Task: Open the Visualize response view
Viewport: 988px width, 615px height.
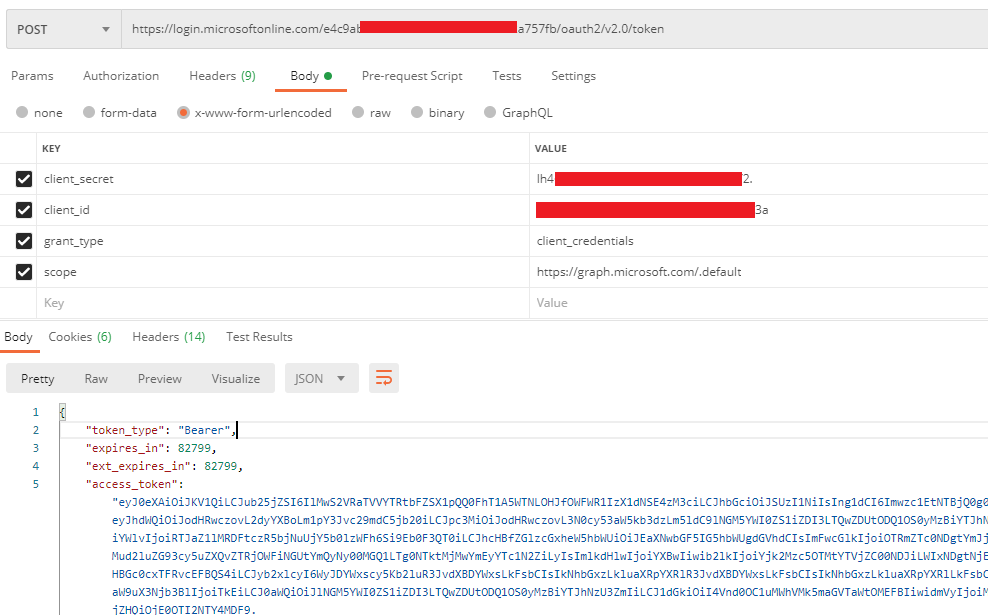Action: coord(235,378)
